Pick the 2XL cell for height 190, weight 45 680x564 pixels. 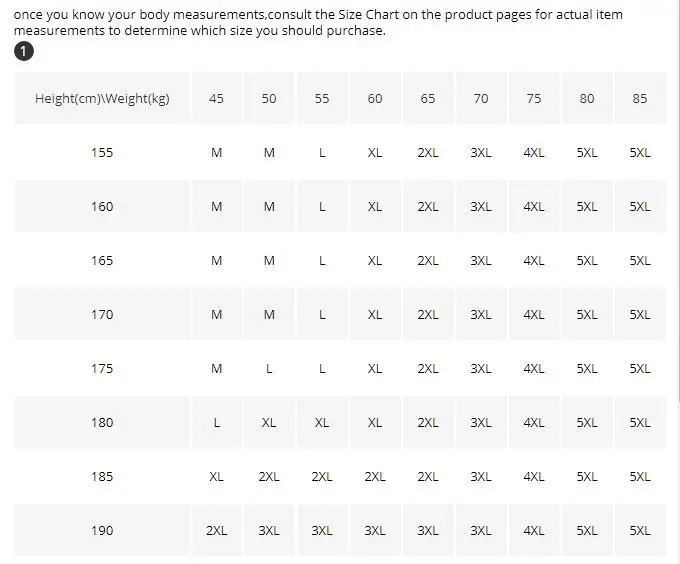pos(216,531)
